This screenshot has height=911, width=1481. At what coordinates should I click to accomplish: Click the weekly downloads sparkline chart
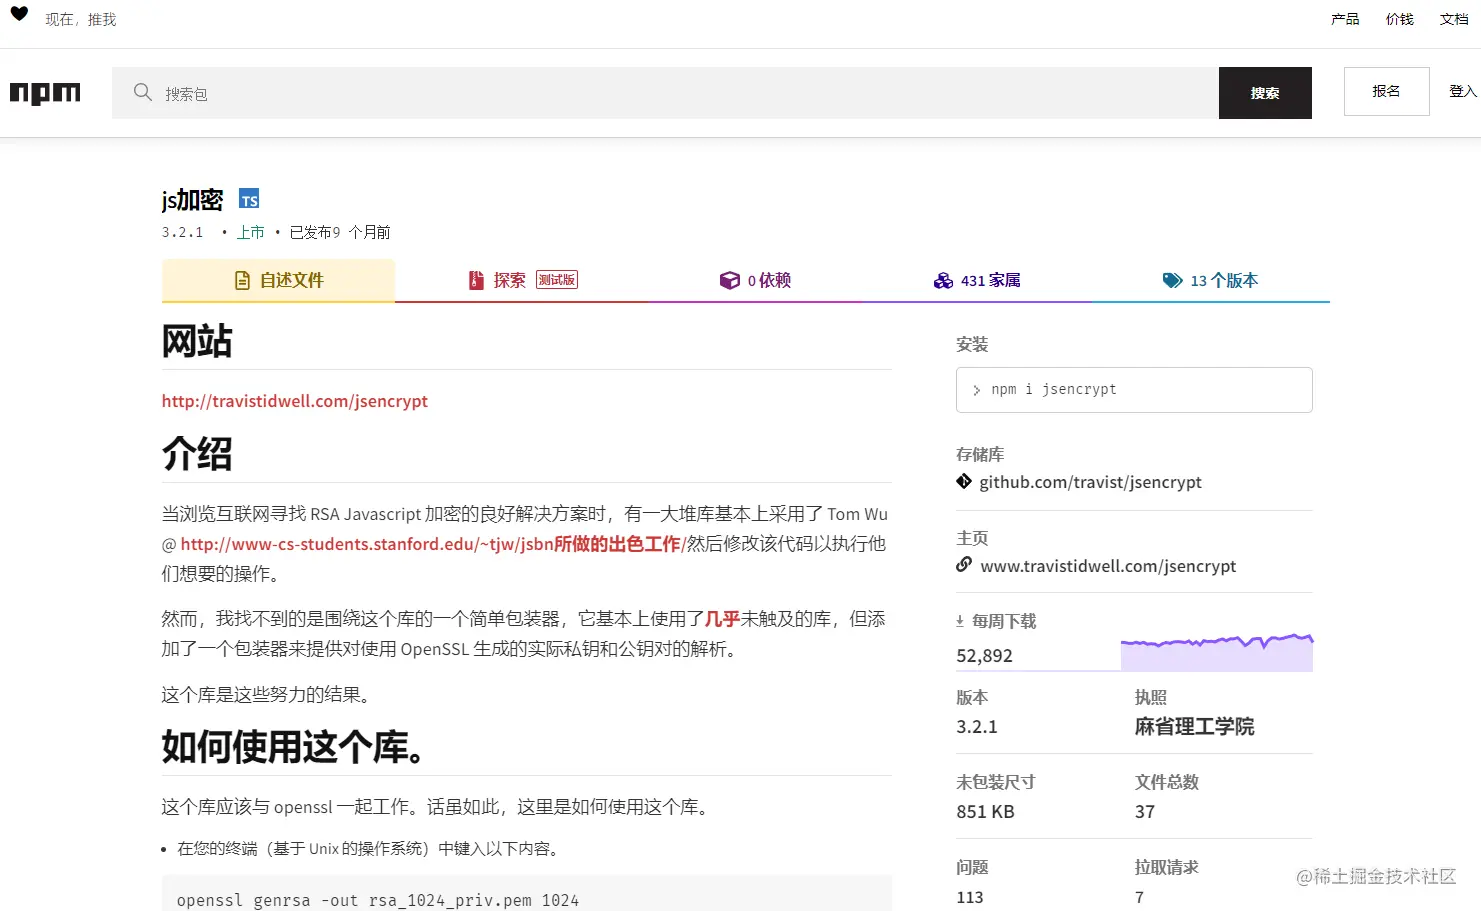point(1217,651)
